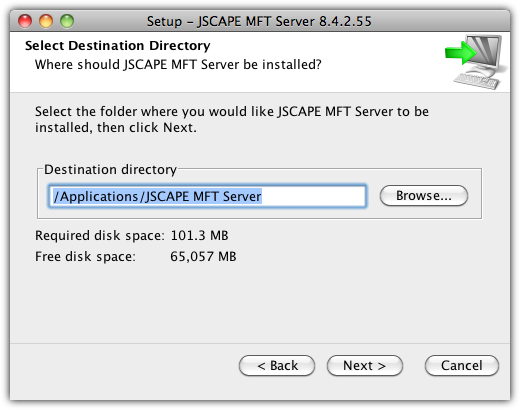Click the Setup – JSCAPE MFT Server title bar

(x=259, y=21)
